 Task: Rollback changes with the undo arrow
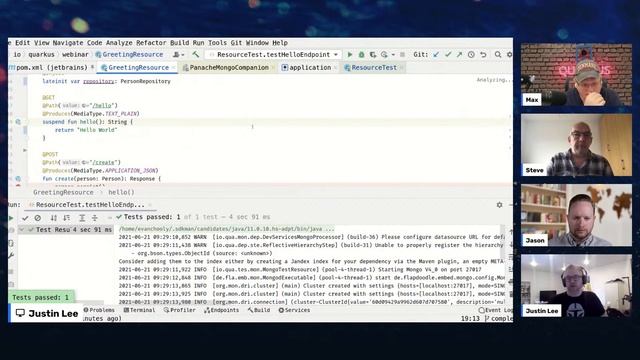tap(483, 54)
